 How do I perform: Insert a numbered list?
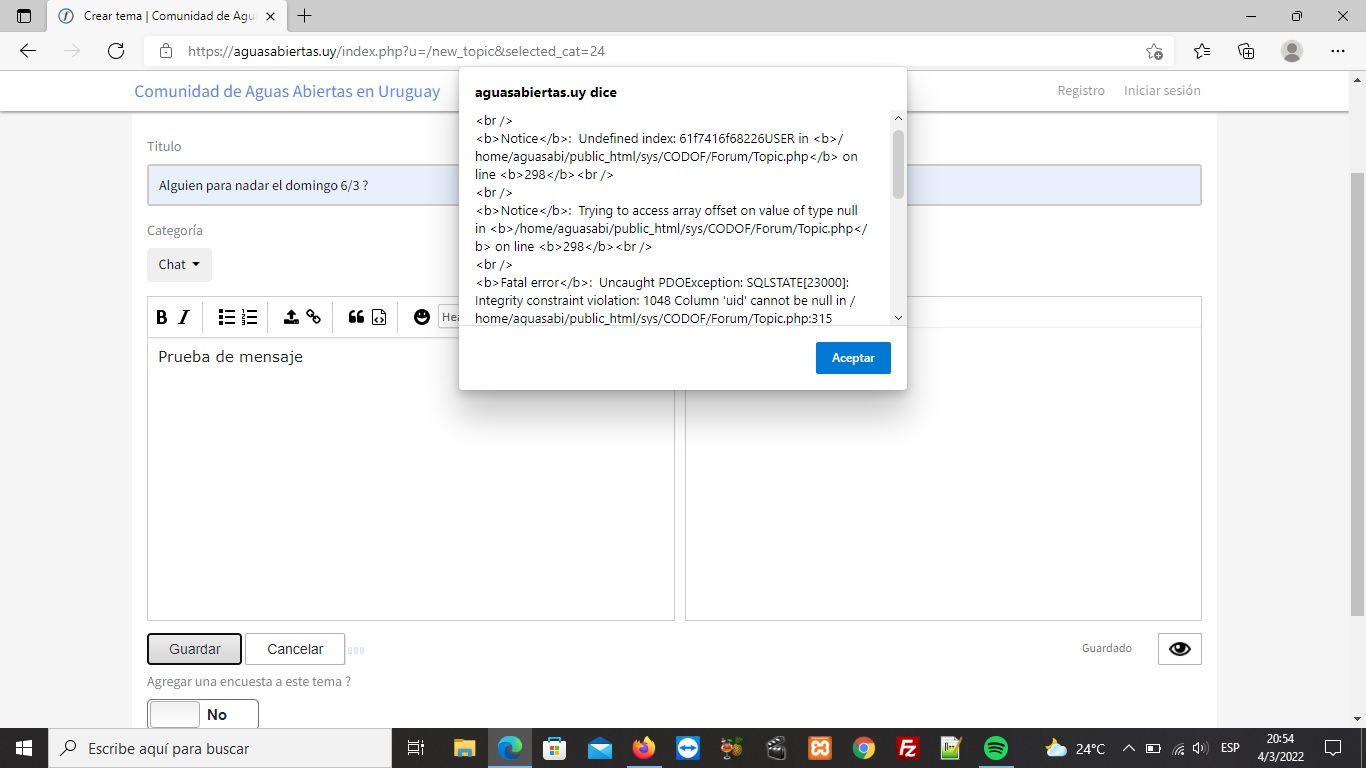point(250,317)
